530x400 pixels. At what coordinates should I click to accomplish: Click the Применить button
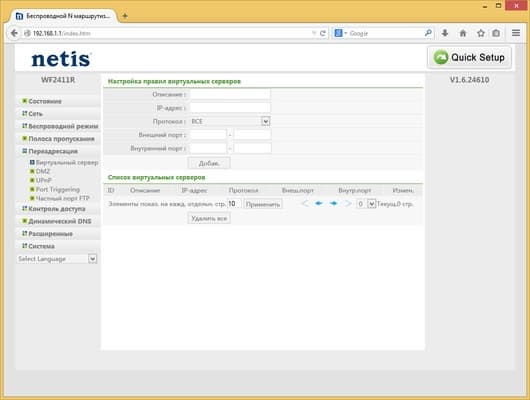click(263, 204)
